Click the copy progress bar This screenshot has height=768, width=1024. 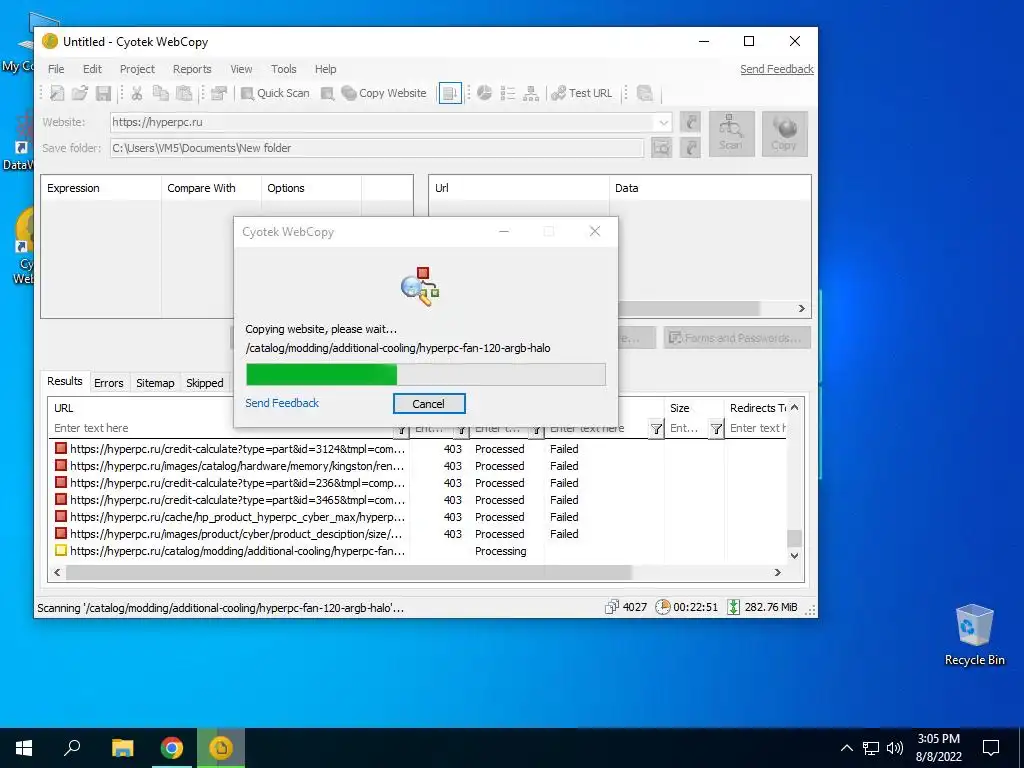pos(426,375)
